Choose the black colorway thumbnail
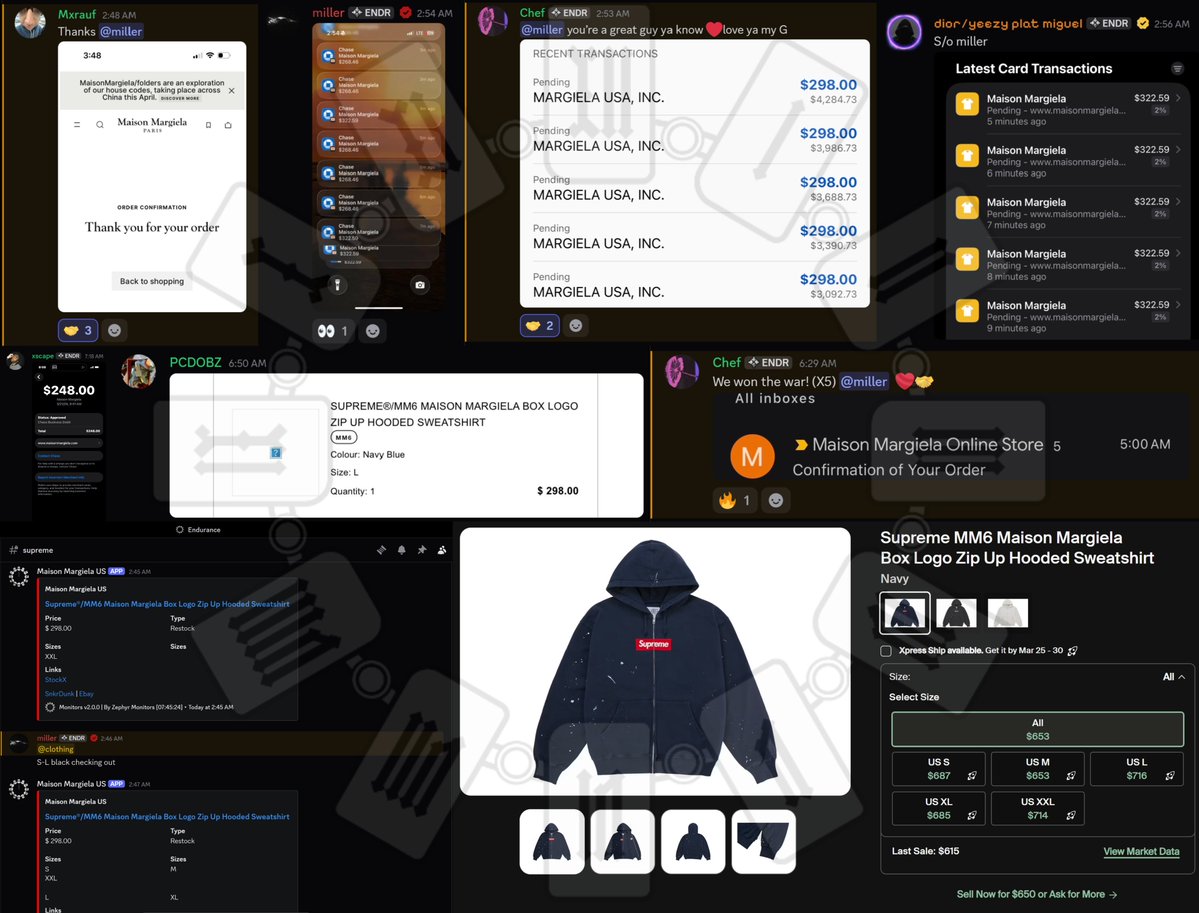Viewport: 1199px width, 913px height. tap(956, 613)
